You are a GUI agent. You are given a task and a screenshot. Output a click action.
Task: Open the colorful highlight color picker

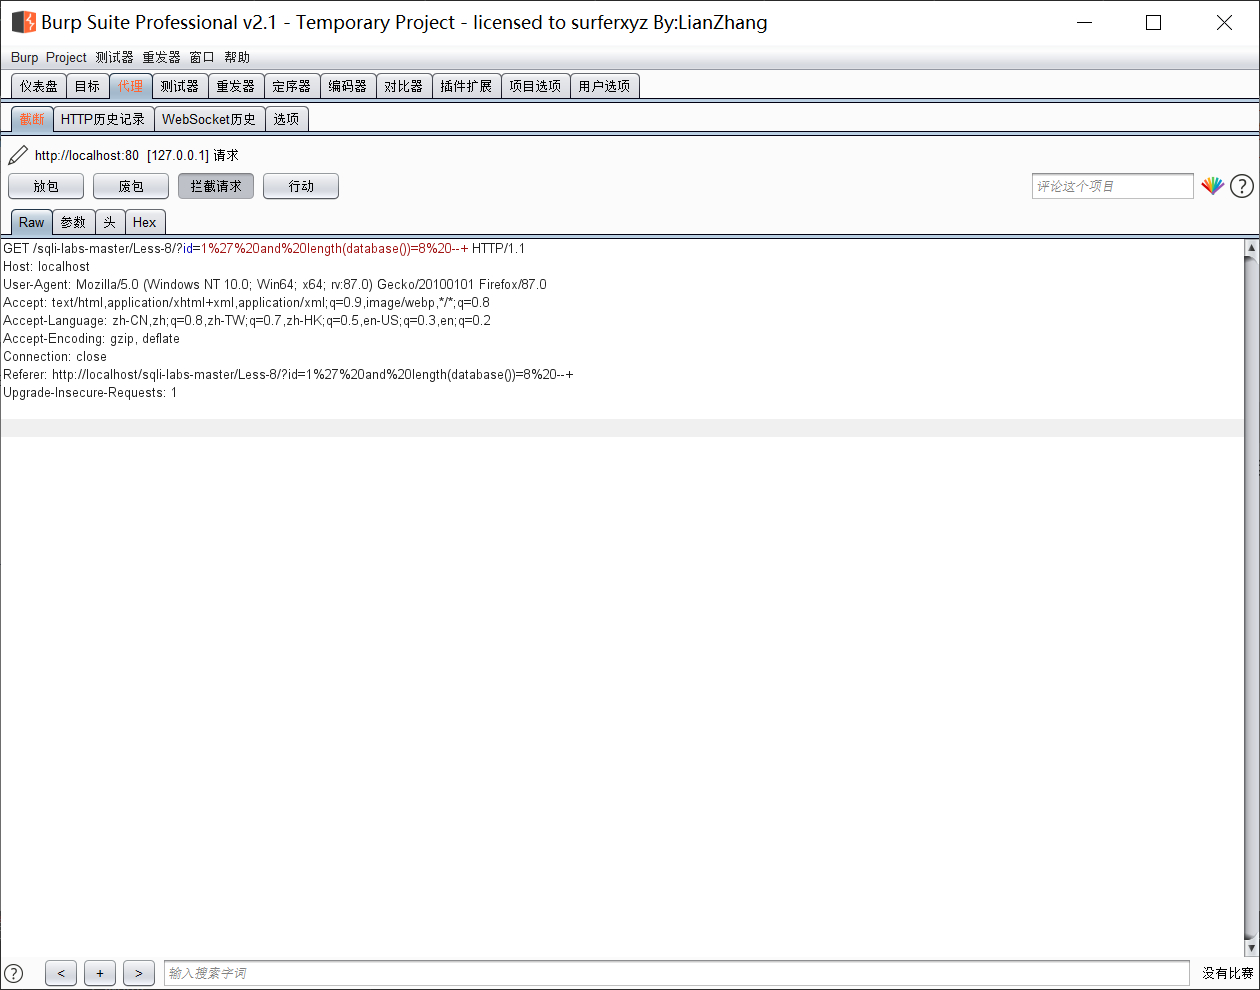1213,186
